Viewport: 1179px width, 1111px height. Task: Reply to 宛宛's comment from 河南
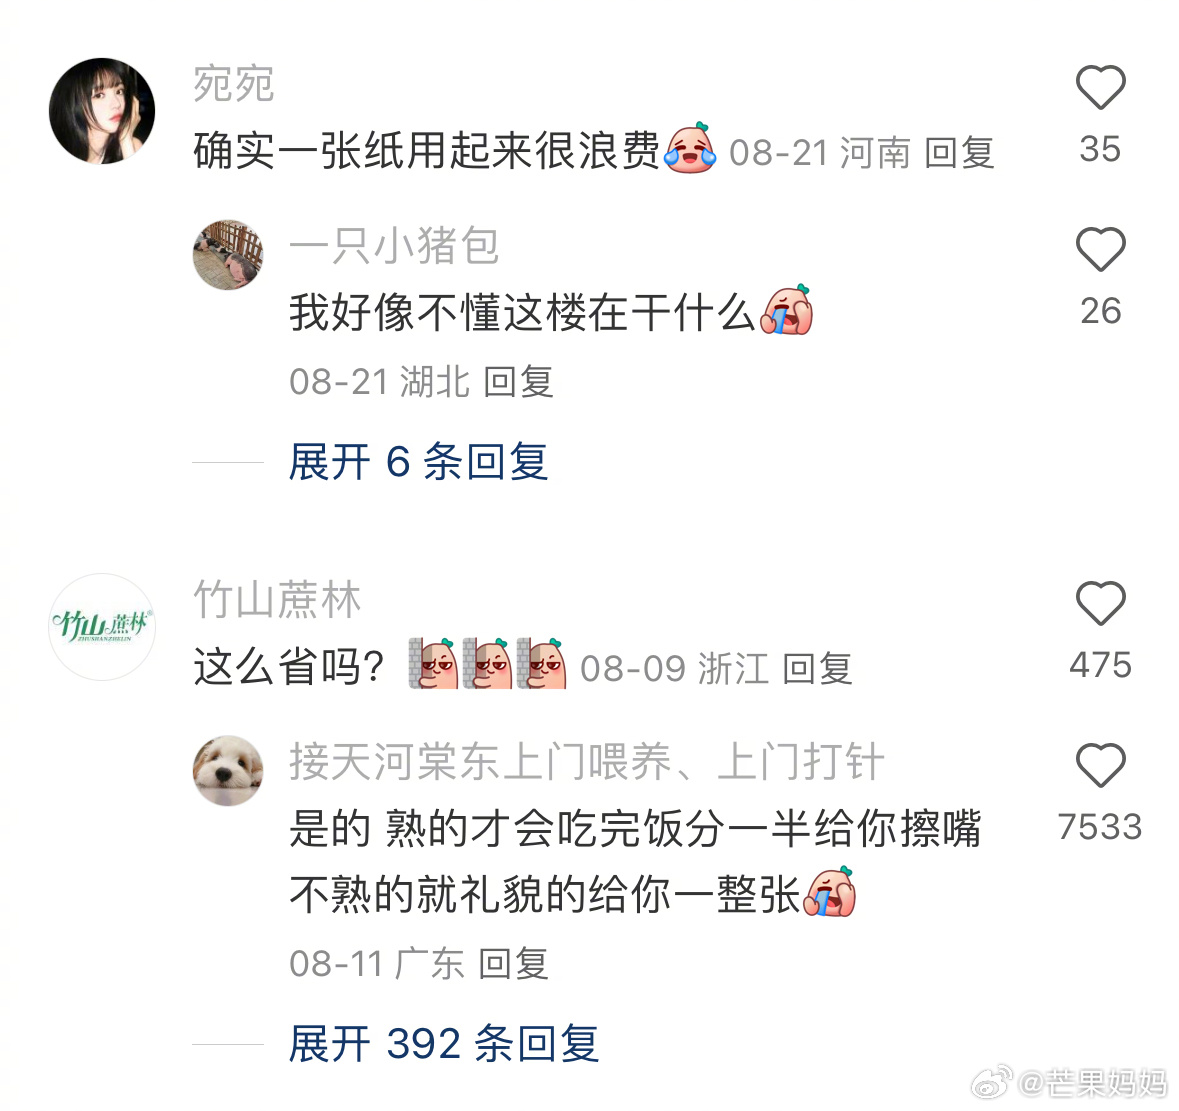[959, 153]
